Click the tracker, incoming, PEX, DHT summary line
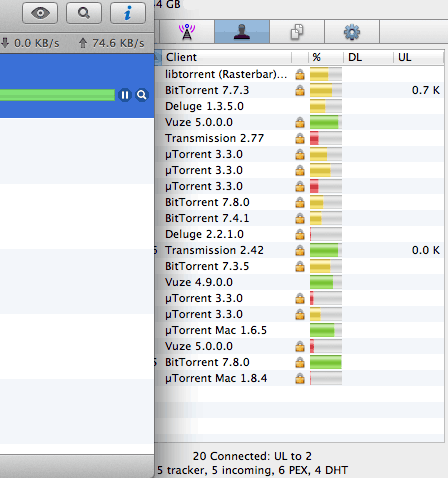The image size is (448, 478). (252, 470)
